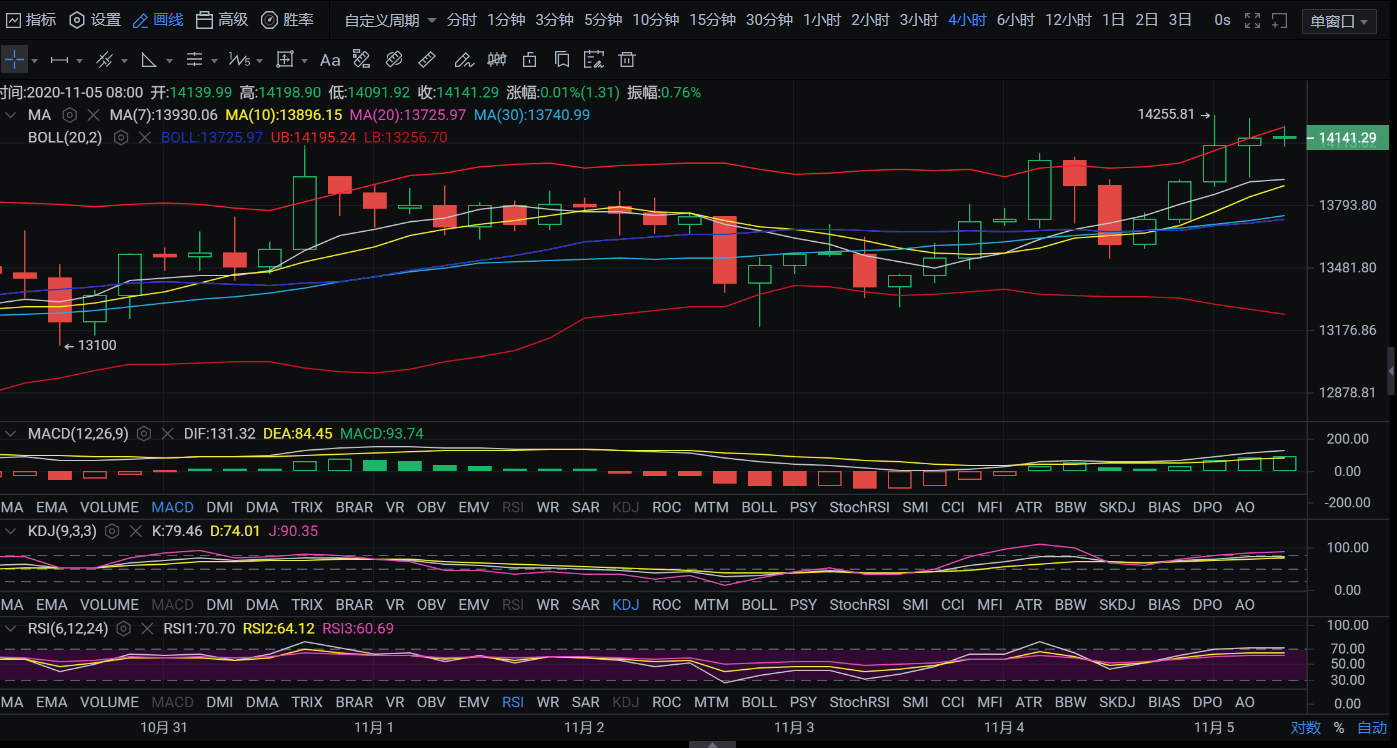Open settings gear for KDJ(9,3,3)
Viewport: 1397px width, 748px height.
(x=112, y=531)
